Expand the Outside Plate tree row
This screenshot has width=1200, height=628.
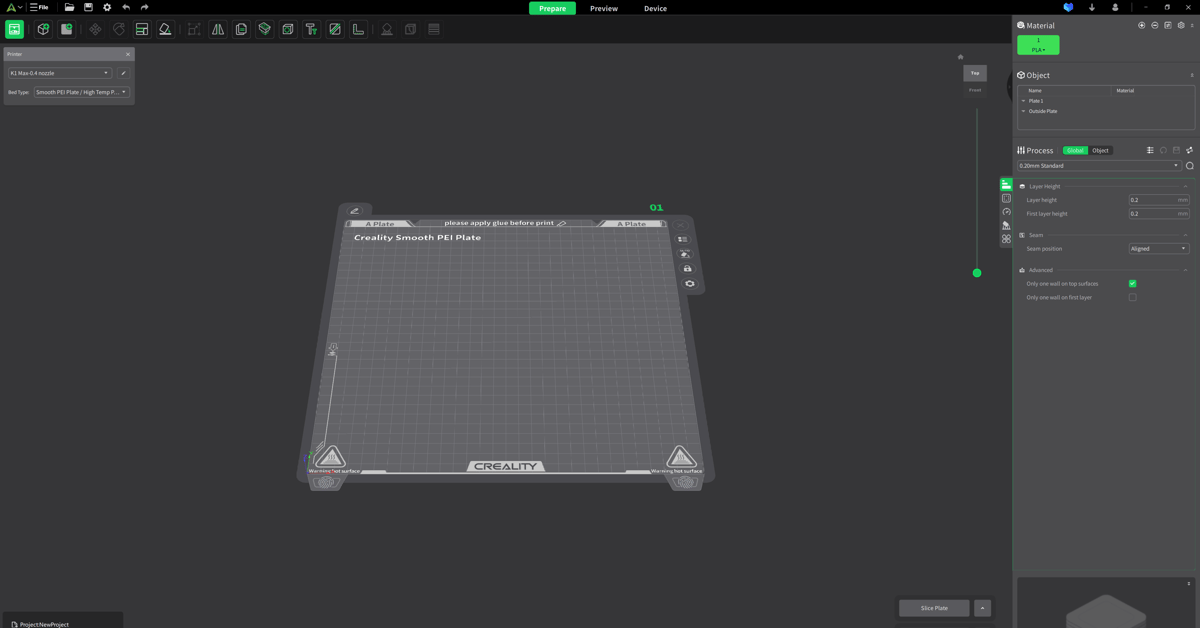tap(1023, 111)
